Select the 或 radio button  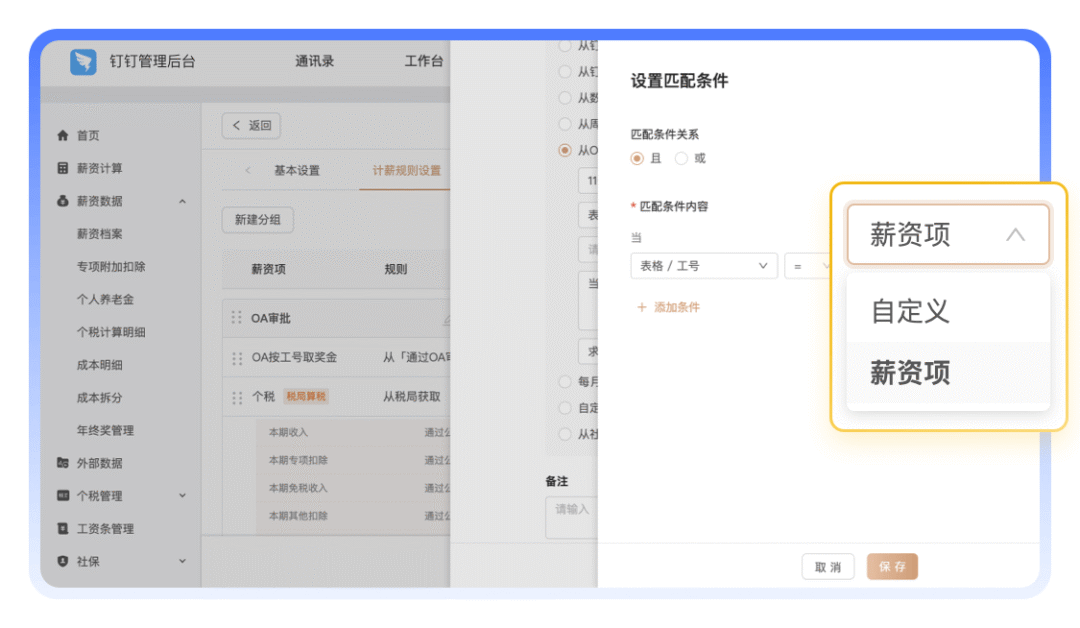coord(682,158)
